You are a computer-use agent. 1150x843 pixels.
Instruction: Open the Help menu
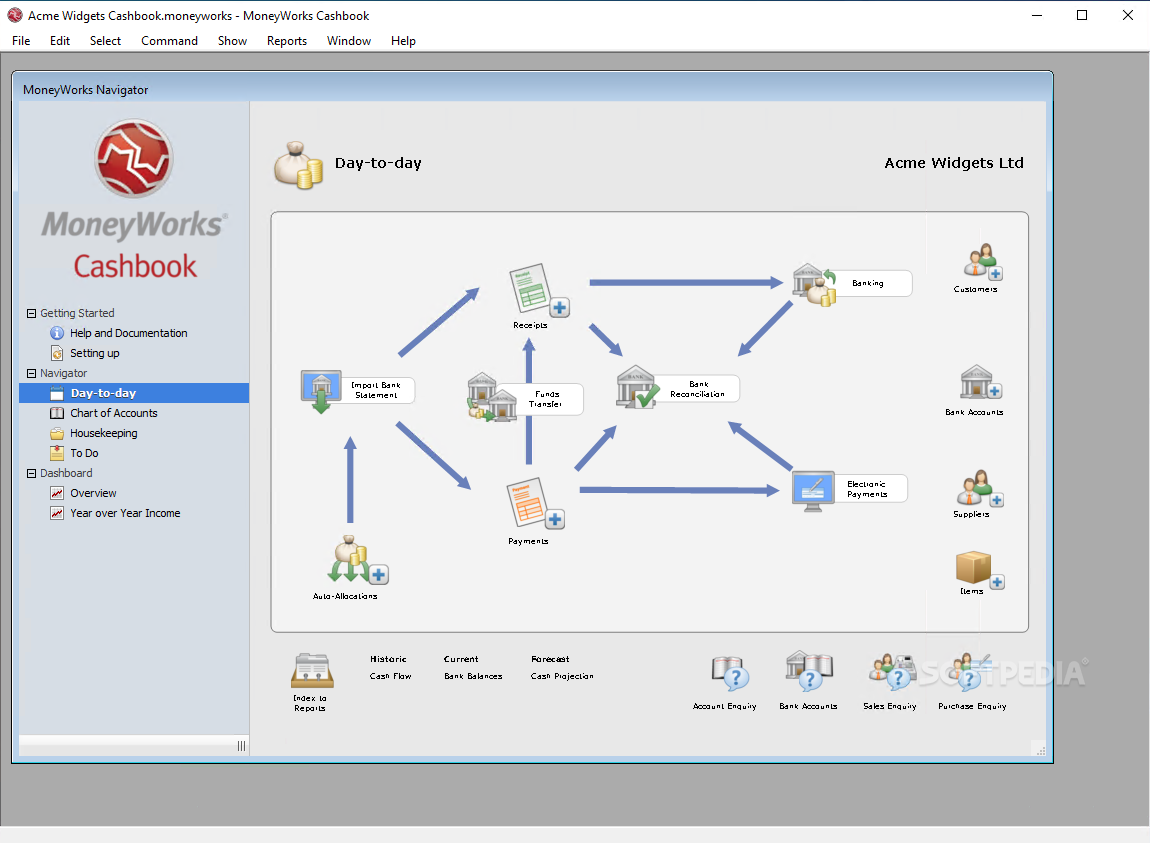(x=403, y=41)
